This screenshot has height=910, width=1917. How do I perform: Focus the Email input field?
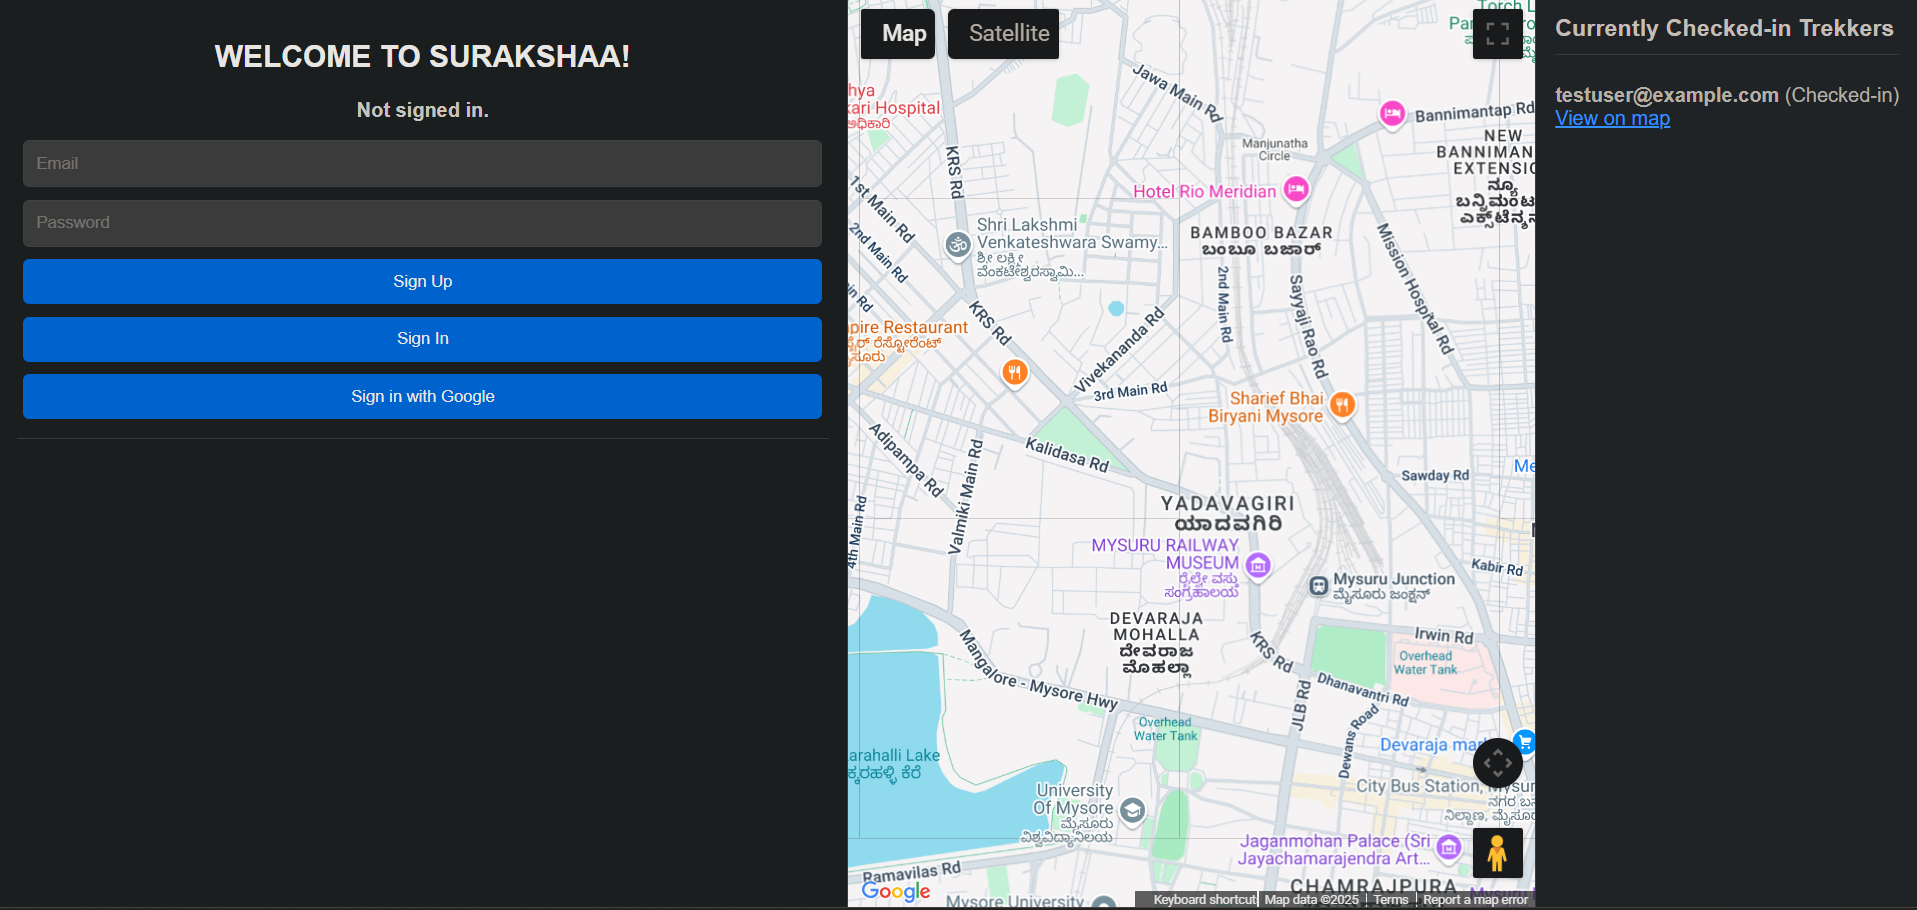coord(422,164)
